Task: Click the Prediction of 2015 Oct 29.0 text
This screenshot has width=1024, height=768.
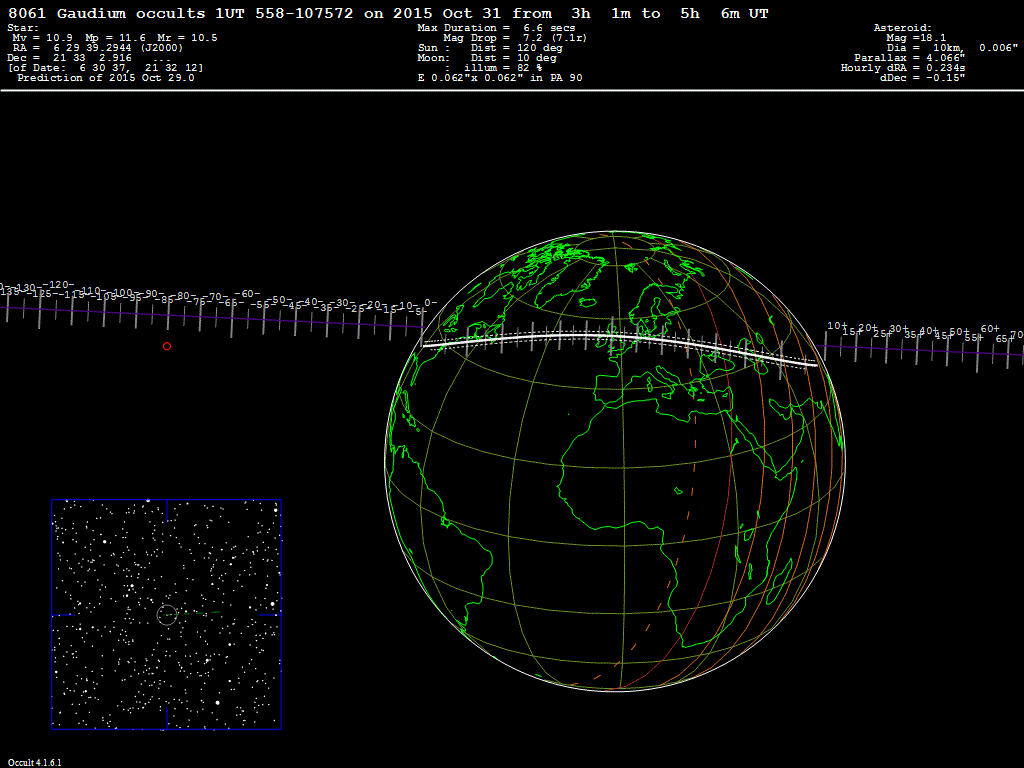Action: click(x=105, y=78)
